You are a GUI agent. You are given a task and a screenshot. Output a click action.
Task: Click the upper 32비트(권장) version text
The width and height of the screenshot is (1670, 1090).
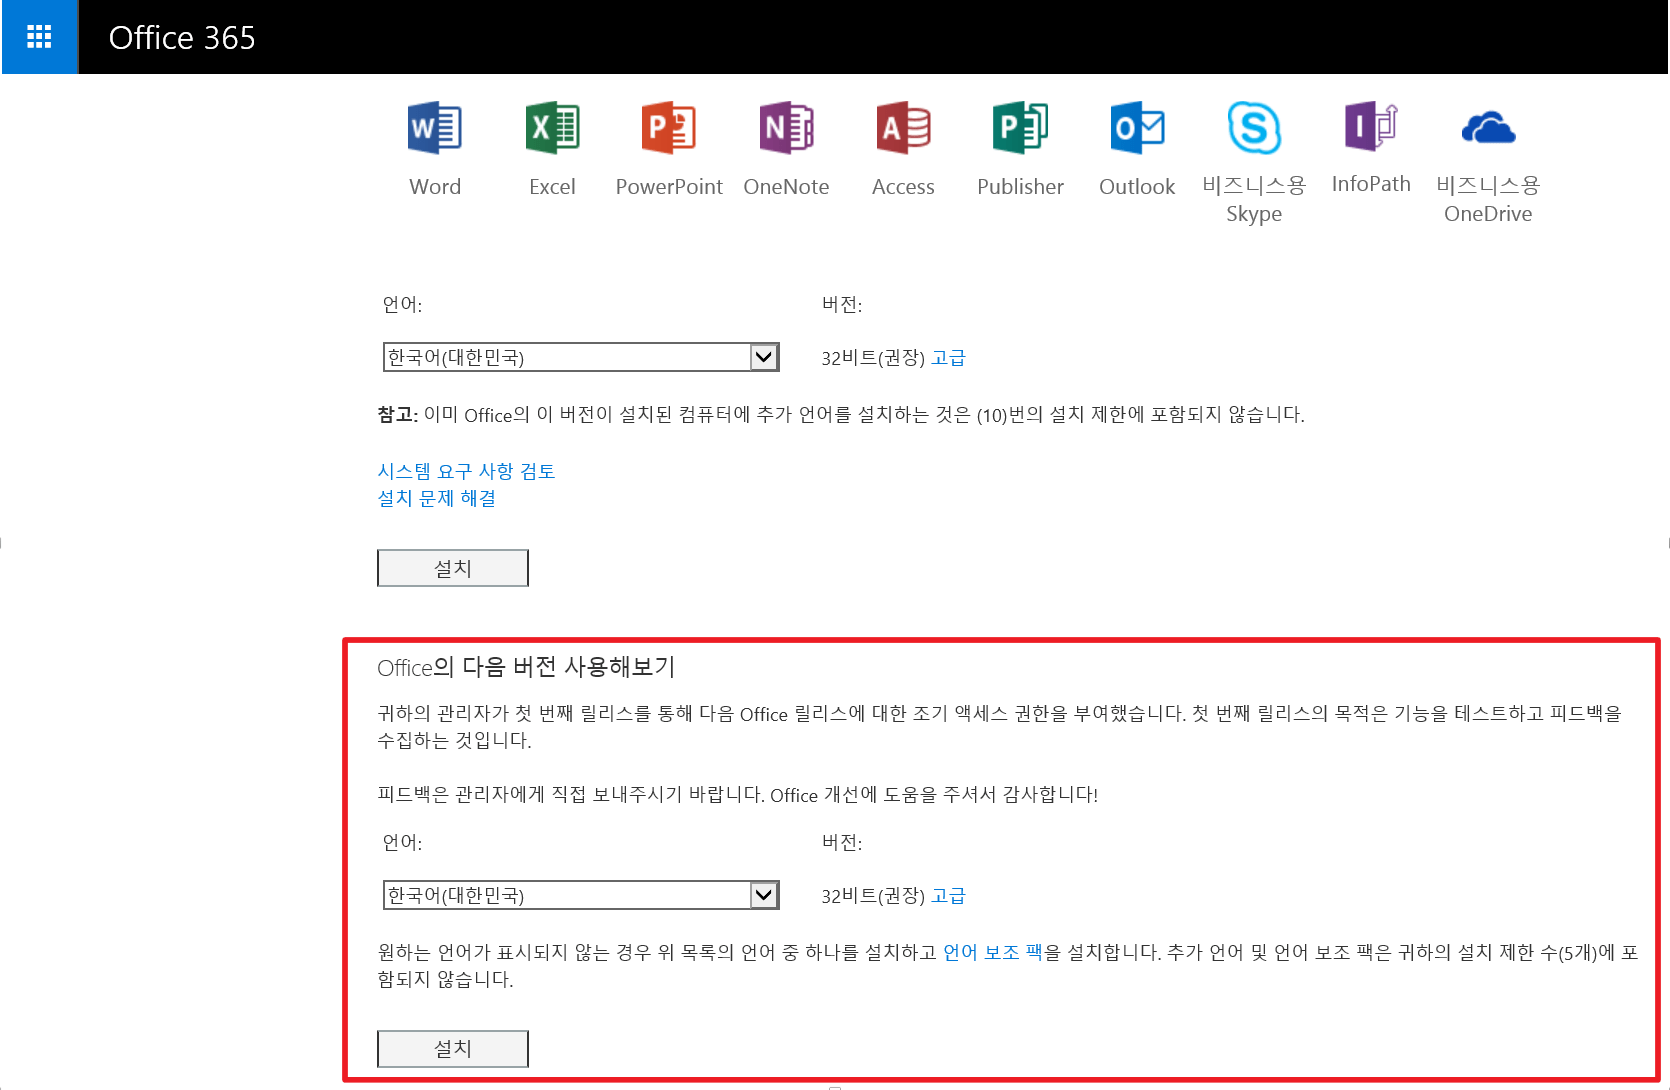[x=873, y=358]
